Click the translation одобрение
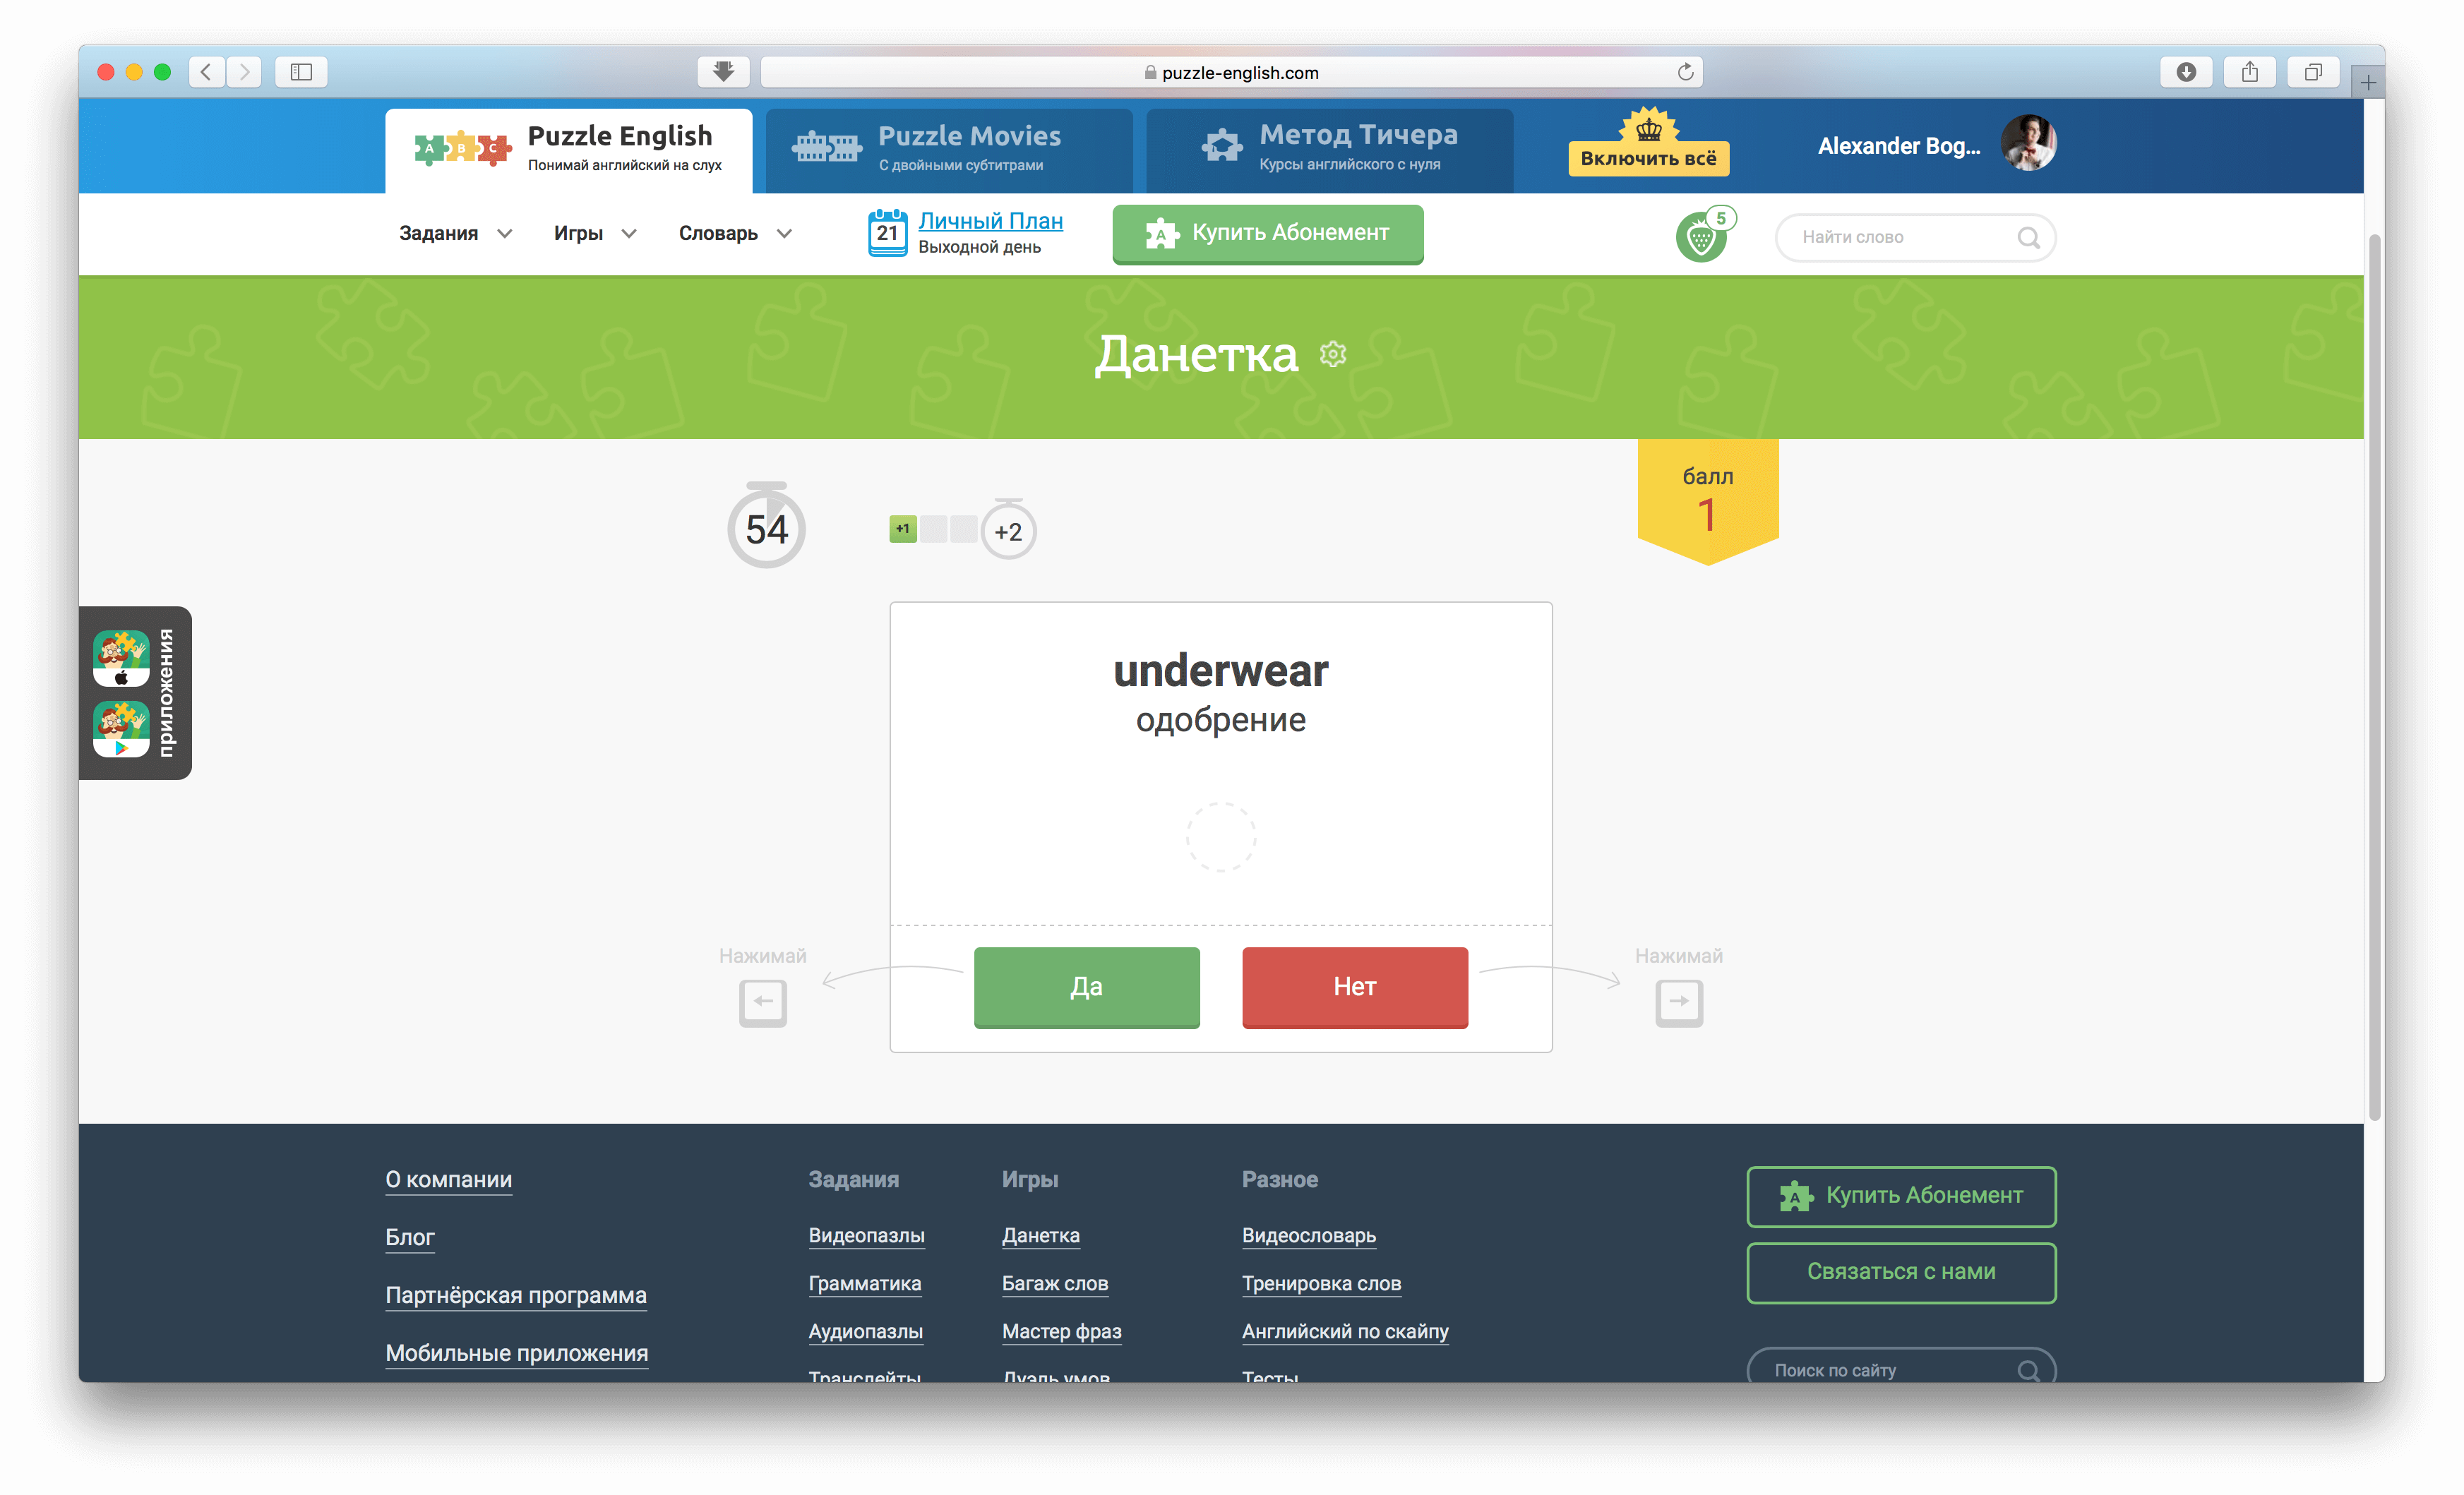This screenshot has height=1495, width=2464. point(1220,720)
